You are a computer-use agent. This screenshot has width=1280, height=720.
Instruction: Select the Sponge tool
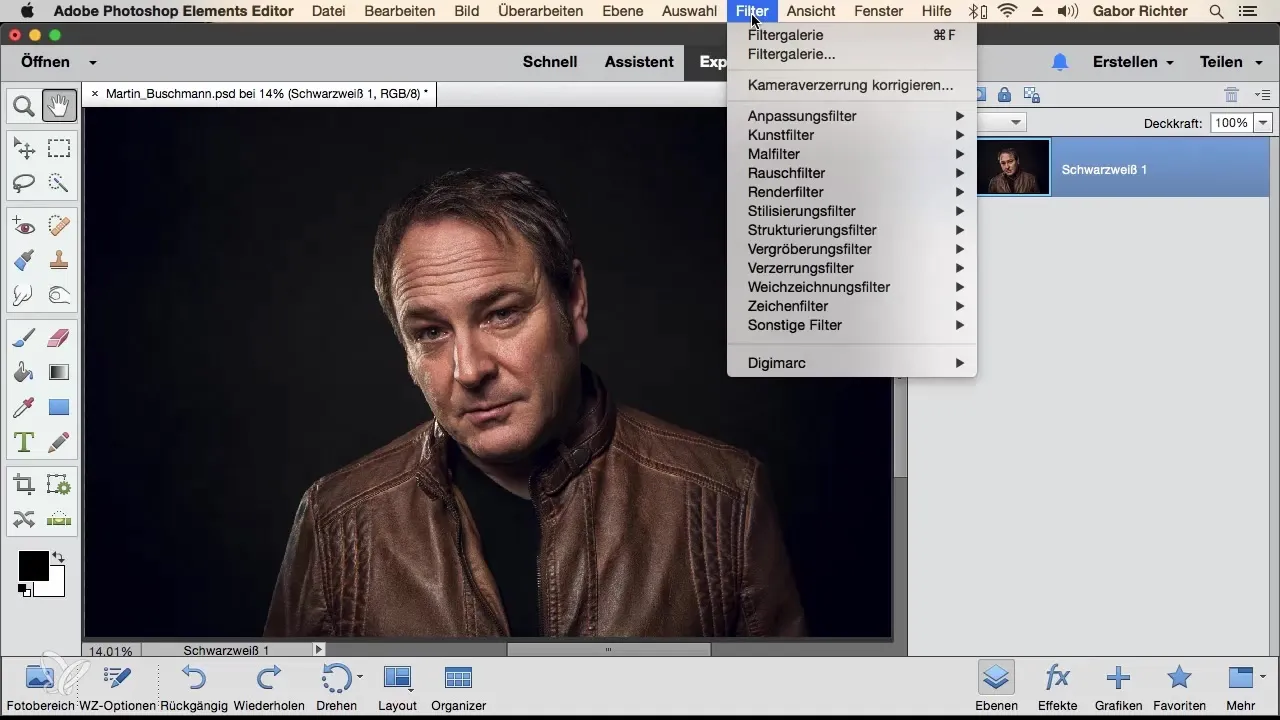59,295
